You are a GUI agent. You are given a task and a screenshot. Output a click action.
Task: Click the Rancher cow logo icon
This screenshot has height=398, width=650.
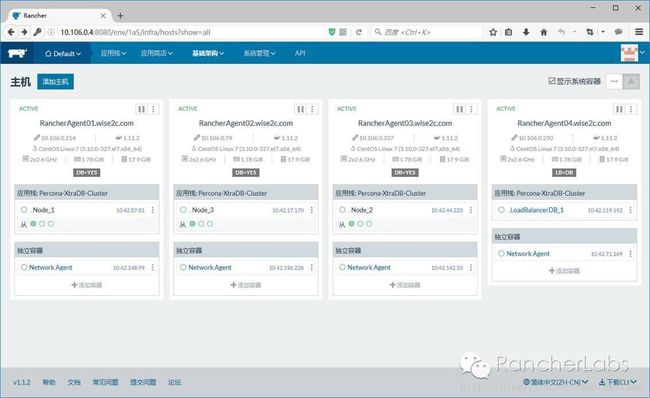17,53
